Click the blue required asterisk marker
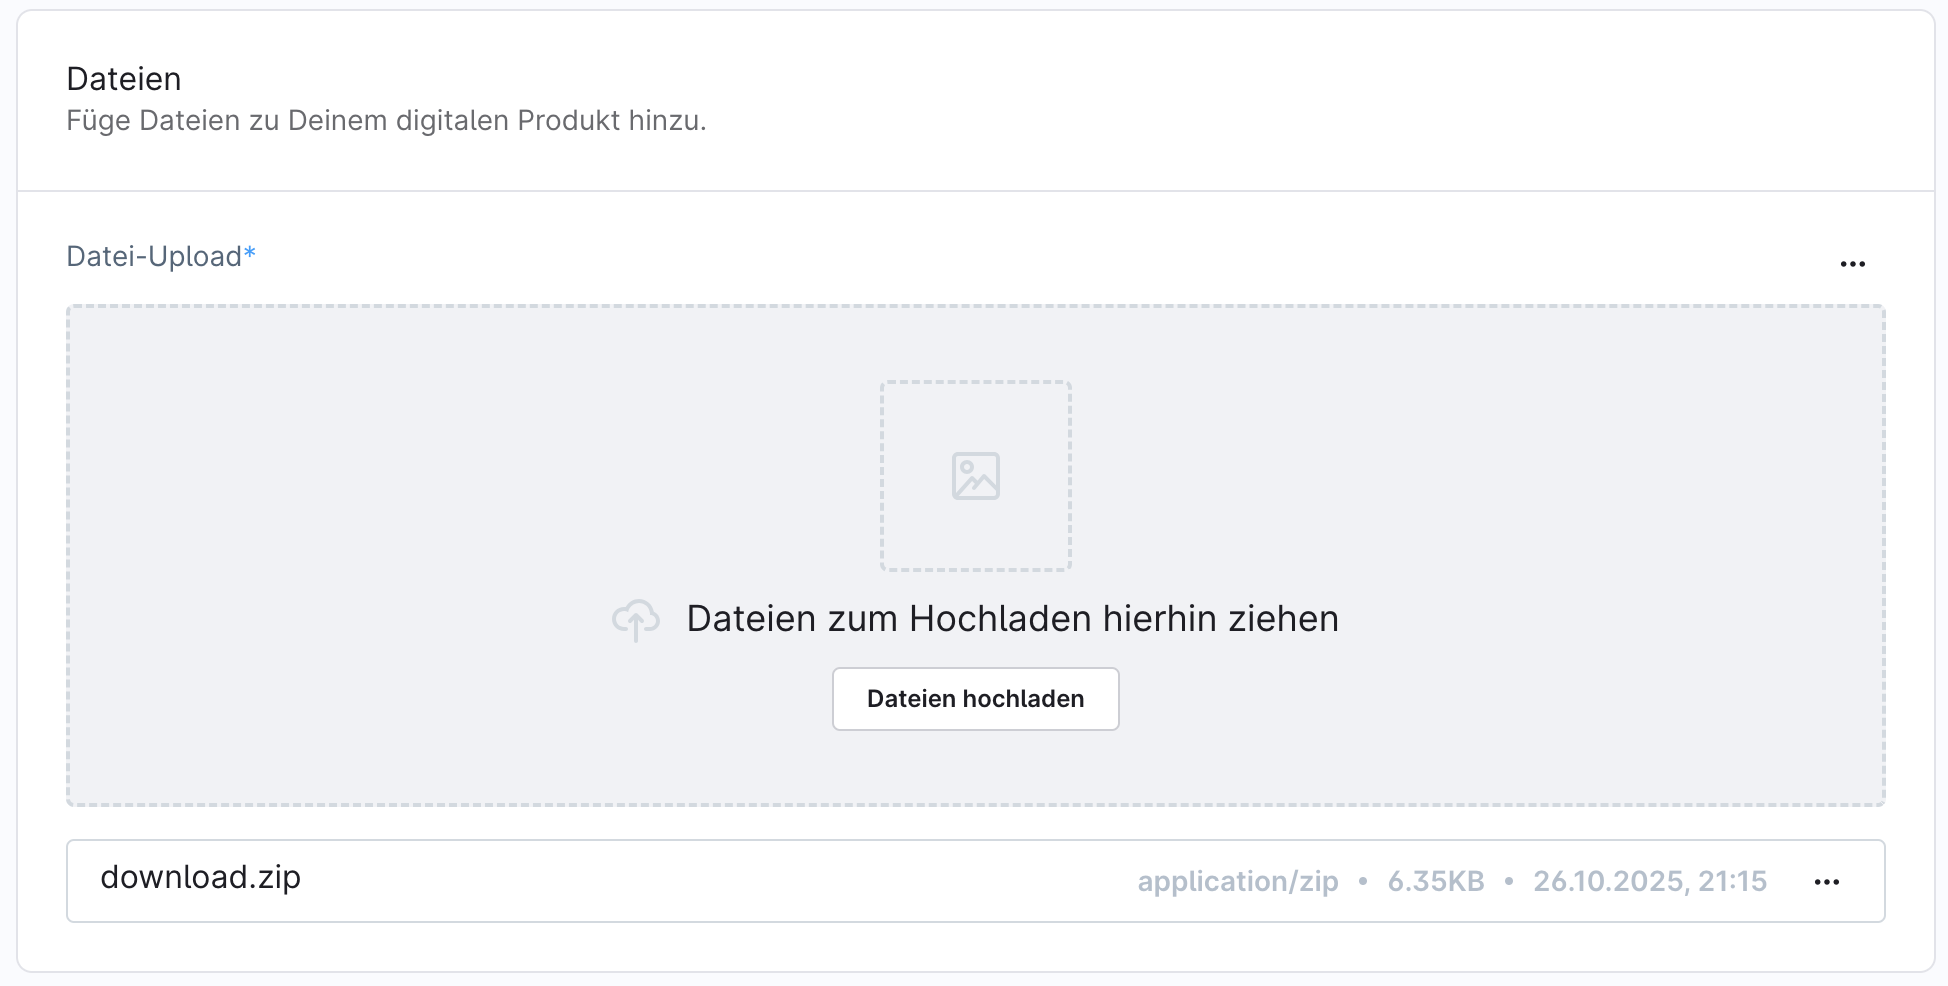 pyautogui.click(x=250, y=254)
